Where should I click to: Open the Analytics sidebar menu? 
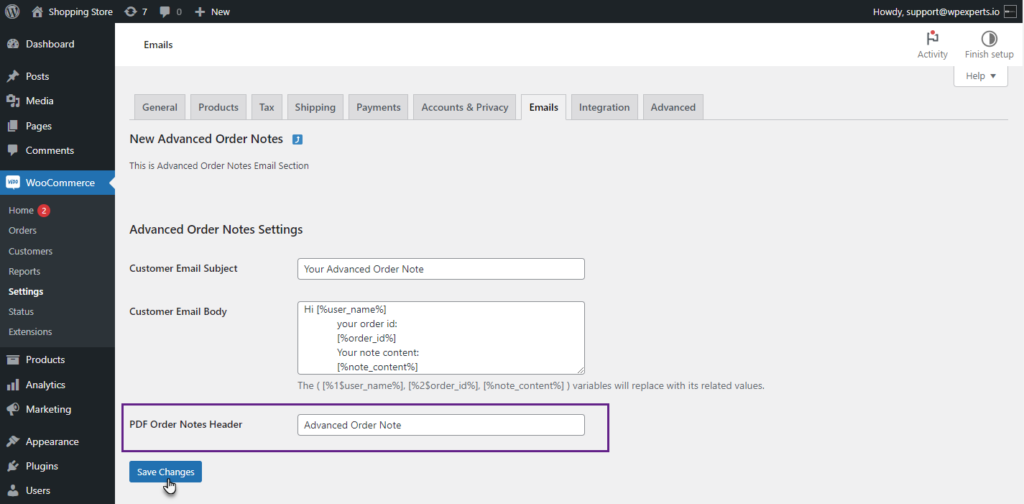click(46, 385)
